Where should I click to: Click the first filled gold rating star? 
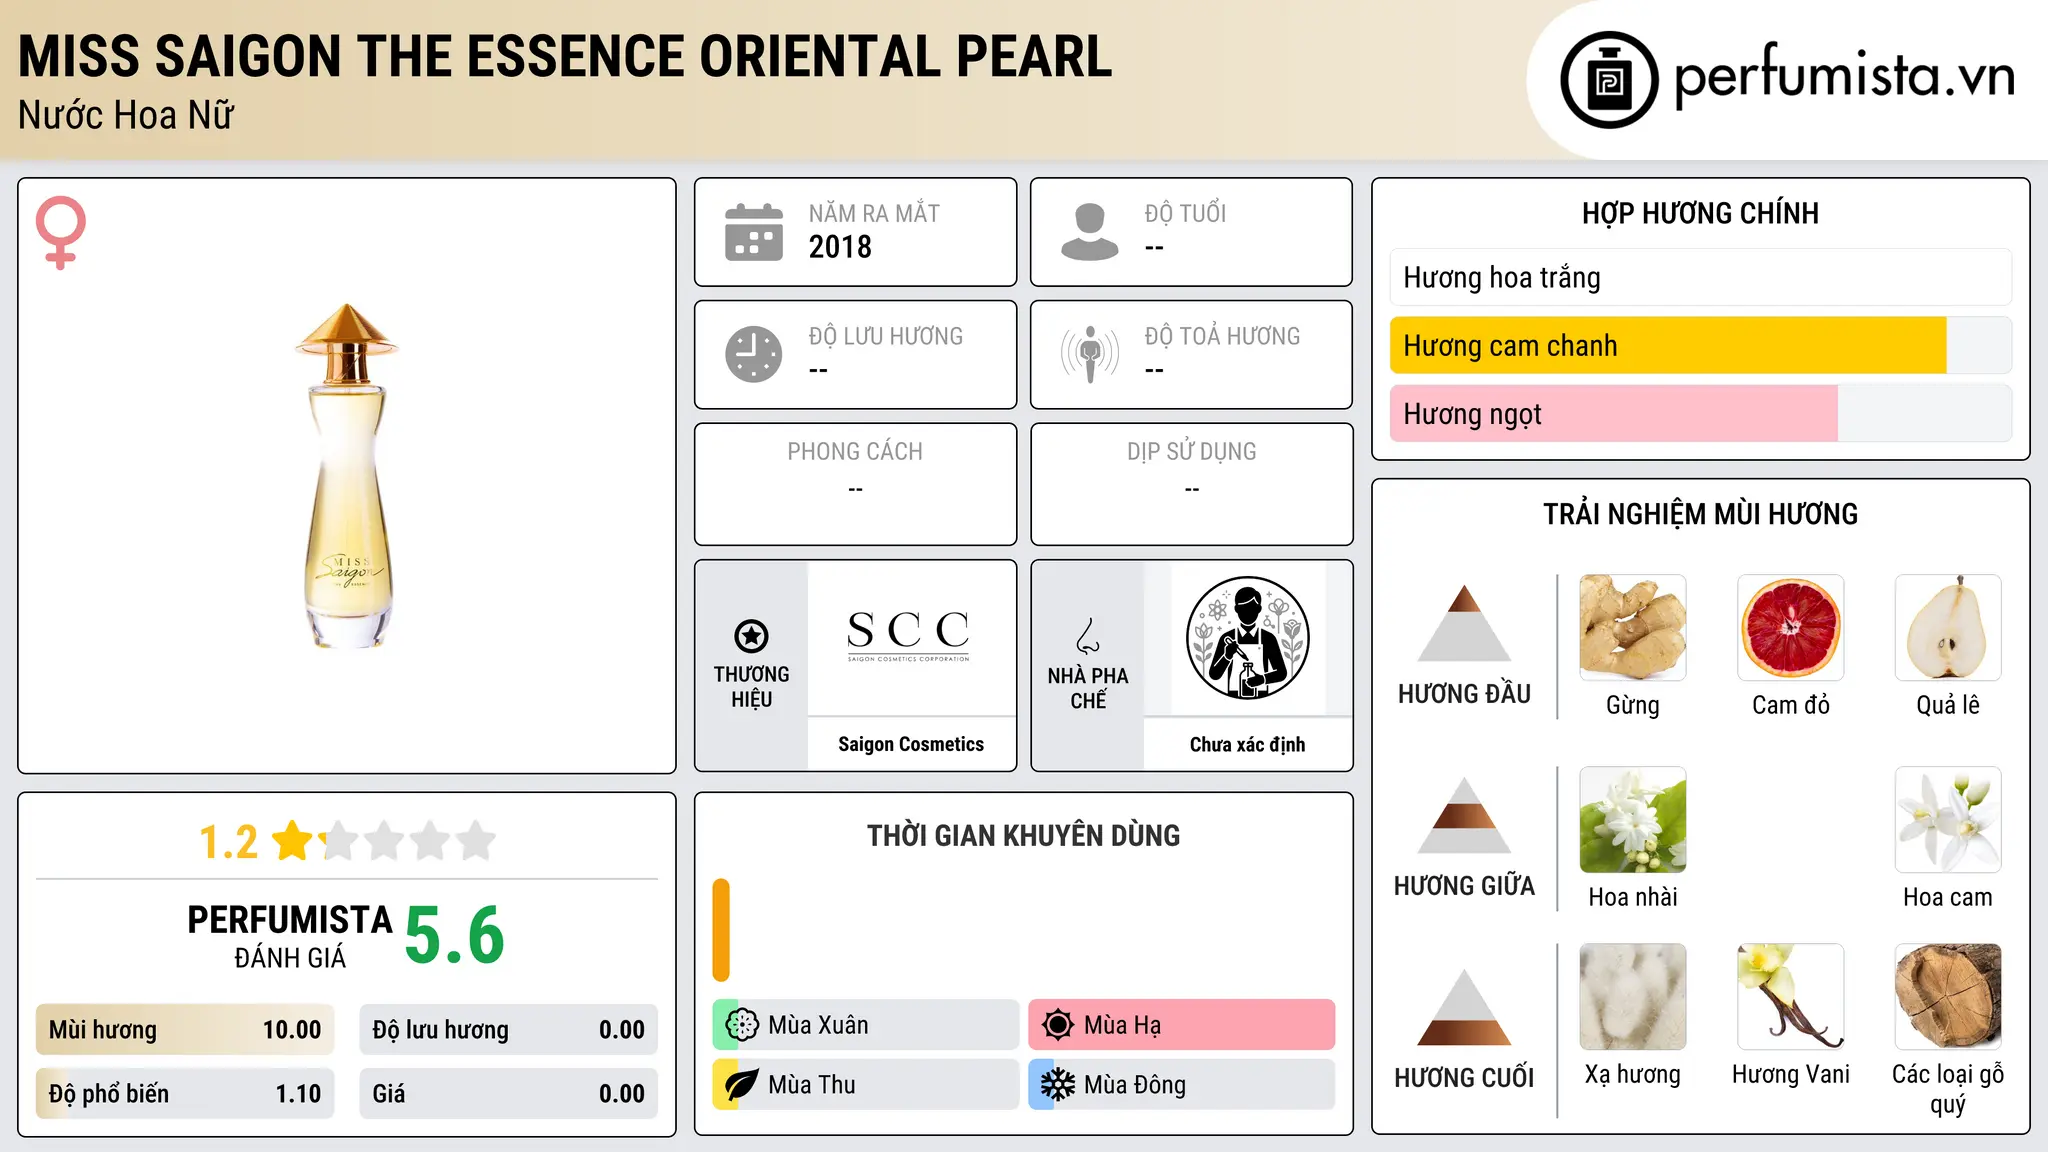coord(293,841)
